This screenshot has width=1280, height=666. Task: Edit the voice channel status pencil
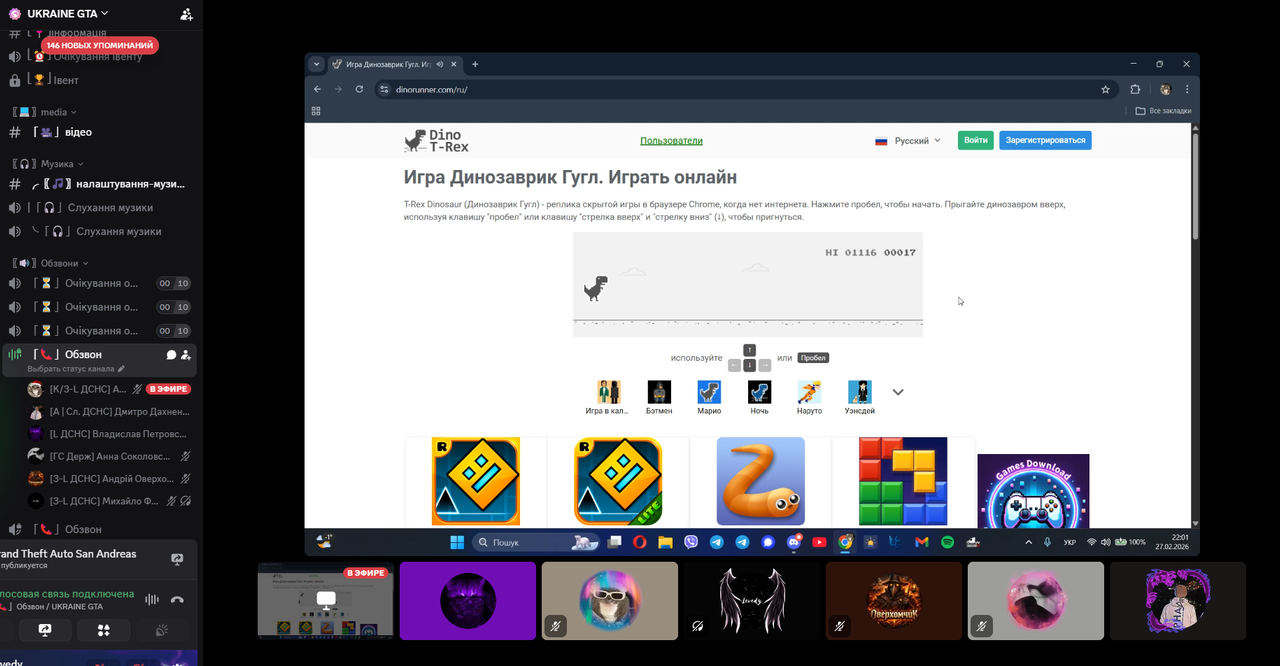pos(122,369)
